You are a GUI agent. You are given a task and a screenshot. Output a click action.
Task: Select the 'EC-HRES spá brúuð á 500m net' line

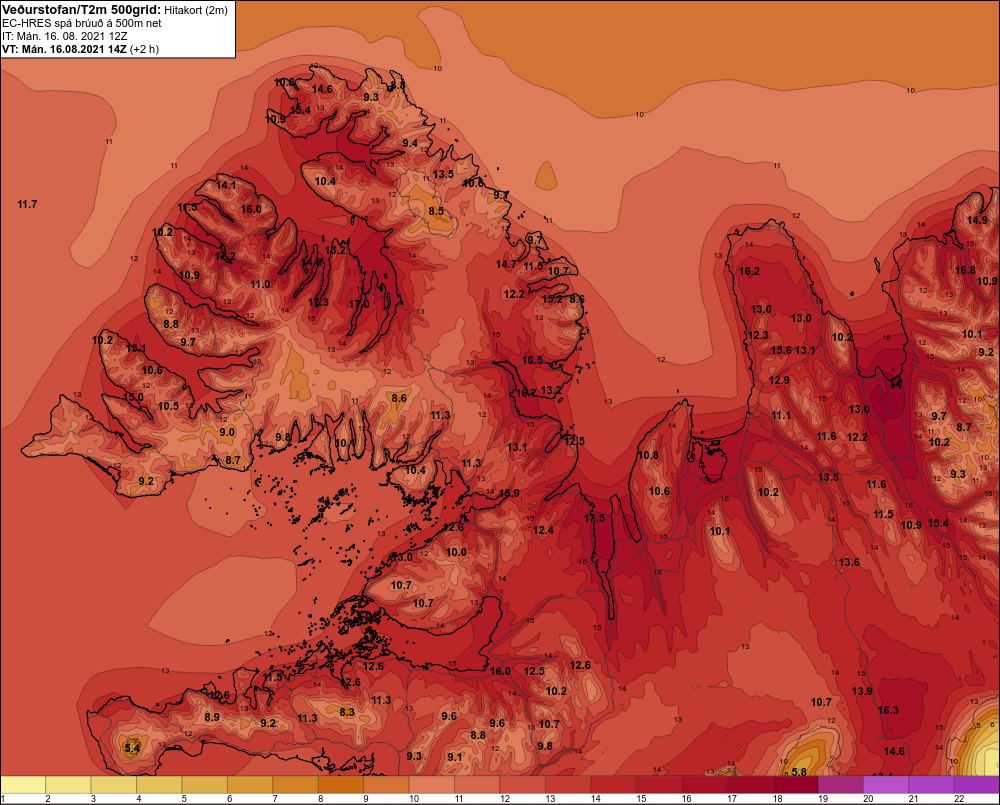tap(82, 23)
